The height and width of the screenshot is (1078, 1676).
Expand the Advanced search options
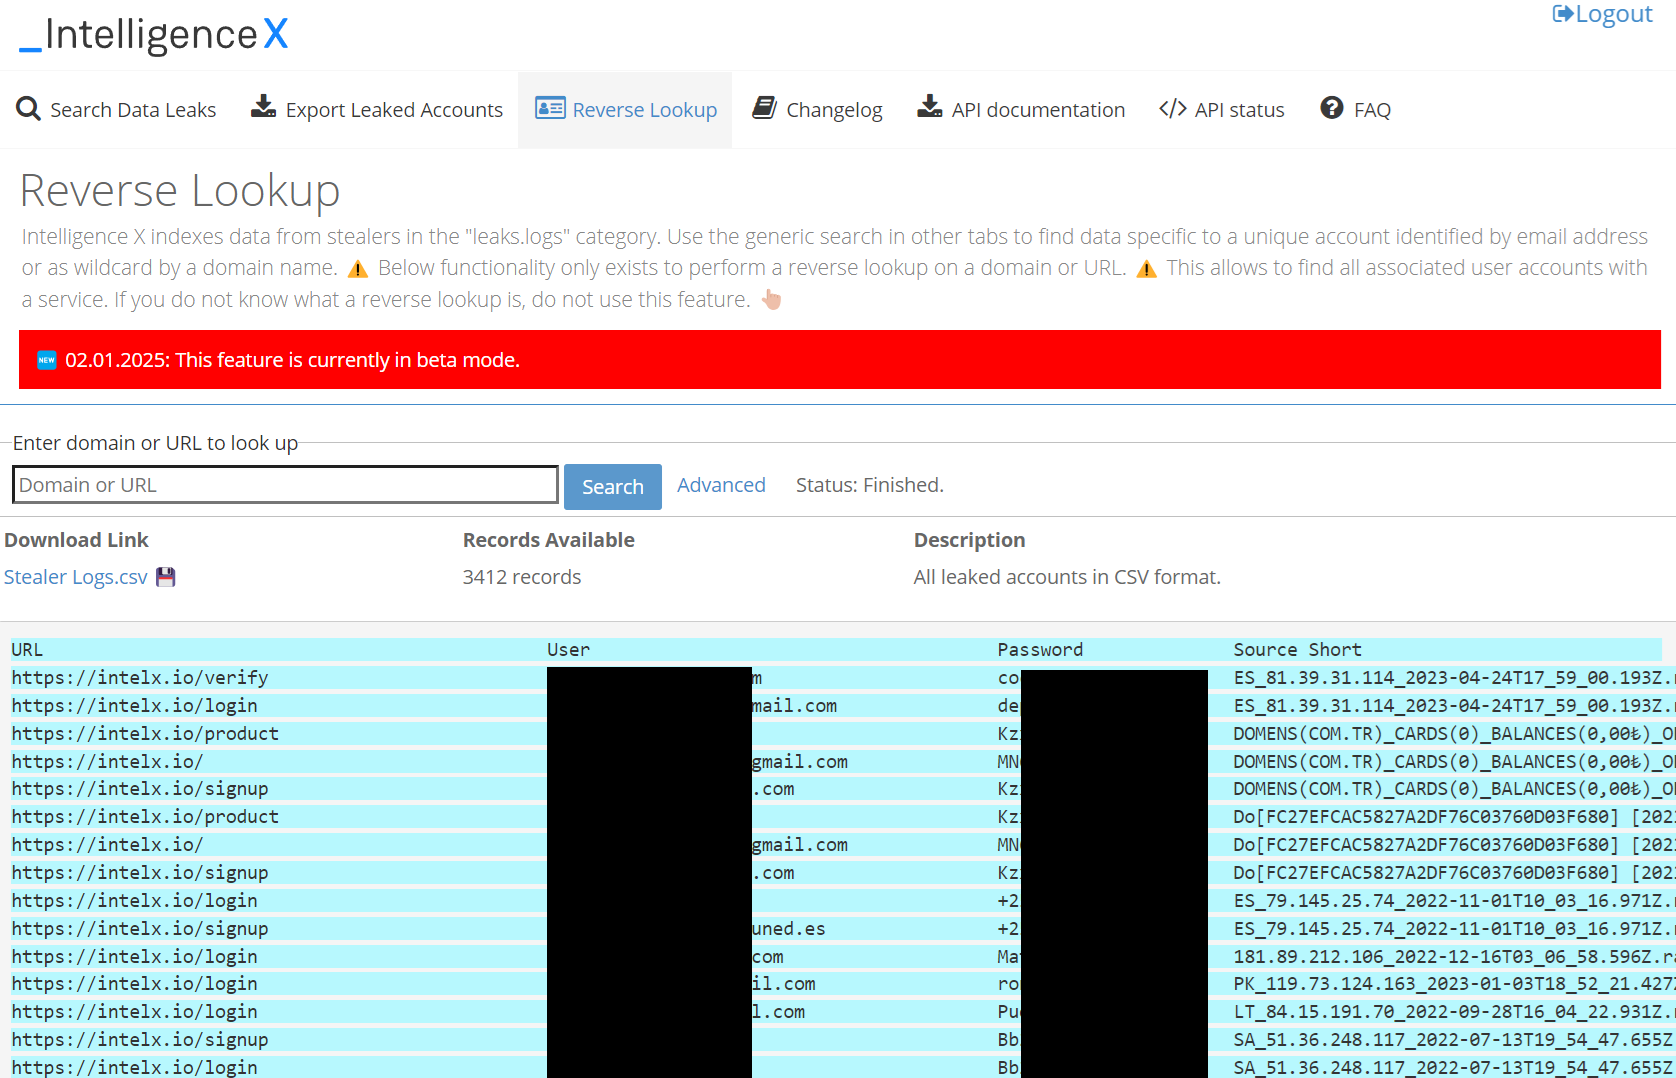(721, 485)
